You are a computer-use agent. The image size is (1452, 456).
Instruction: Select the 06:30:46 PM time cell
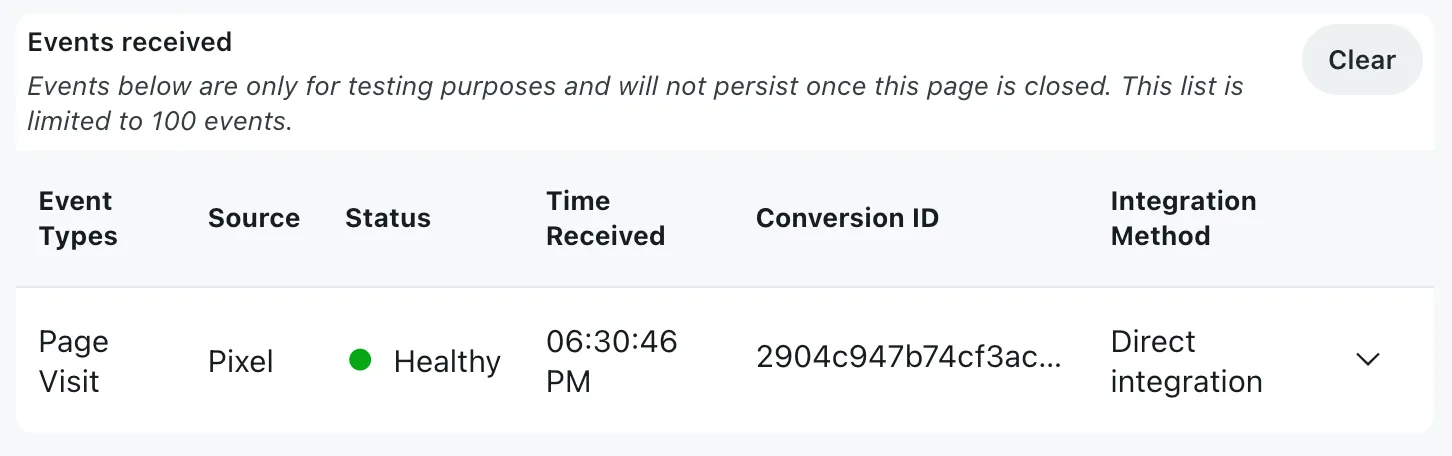611,361
